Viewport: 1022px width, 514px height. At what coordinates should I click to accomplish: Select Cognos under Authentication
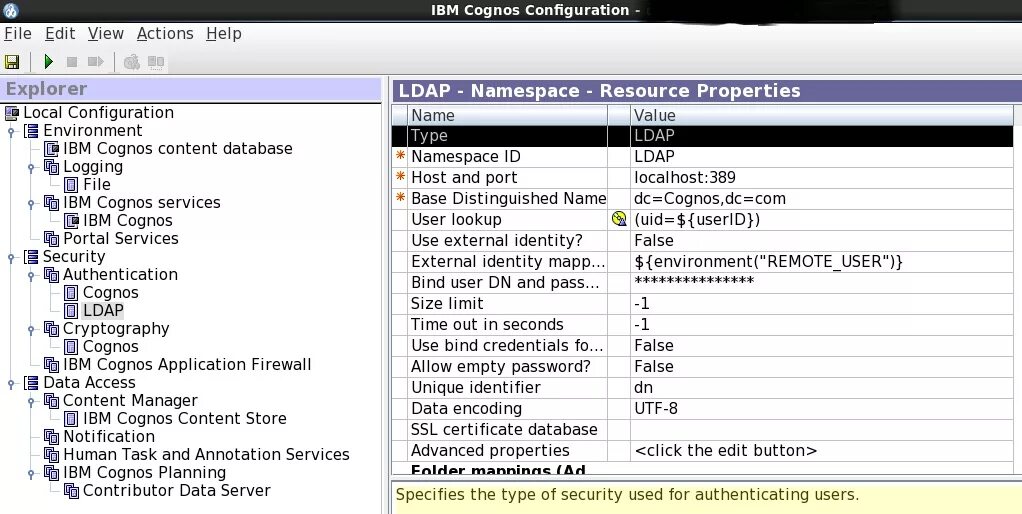click(x=110, y=293)
